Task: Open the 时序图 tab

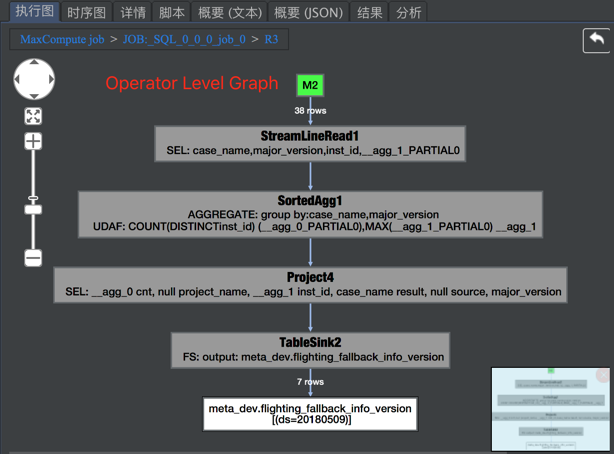Action: pos(87,13)
